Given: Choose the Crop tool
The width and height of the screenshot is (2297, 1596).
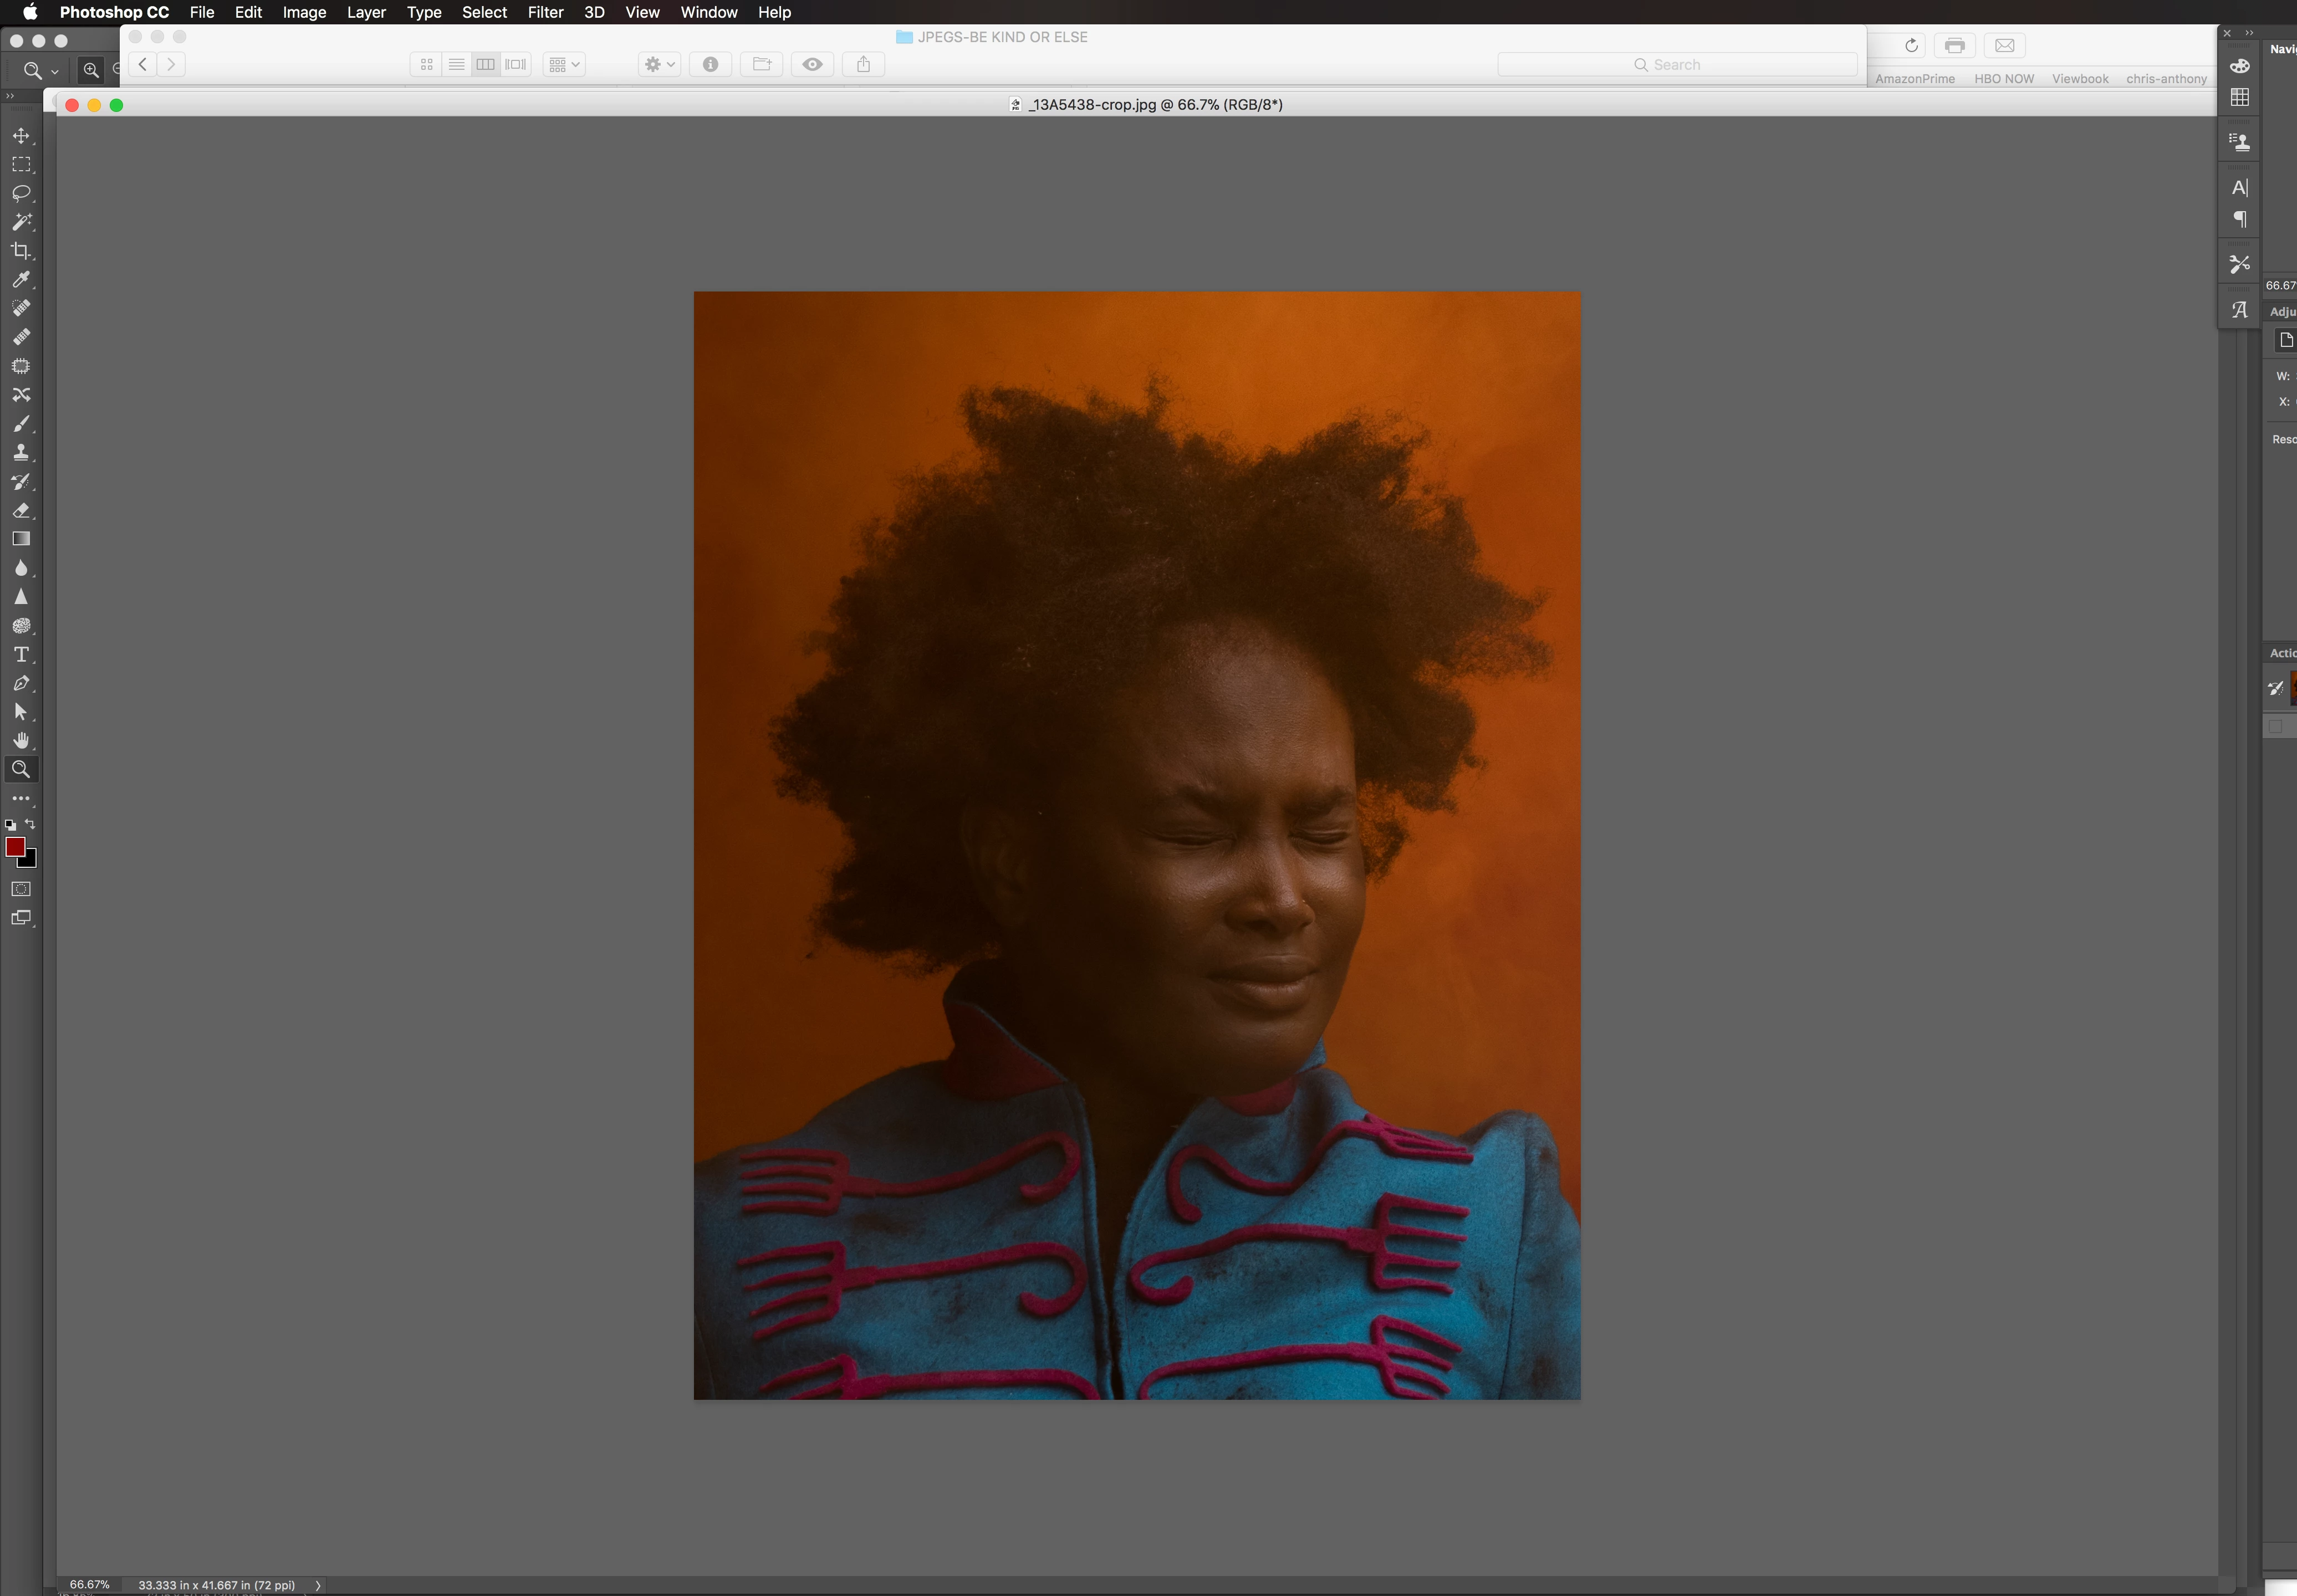Looking at the screenshot, I should 21,251.
